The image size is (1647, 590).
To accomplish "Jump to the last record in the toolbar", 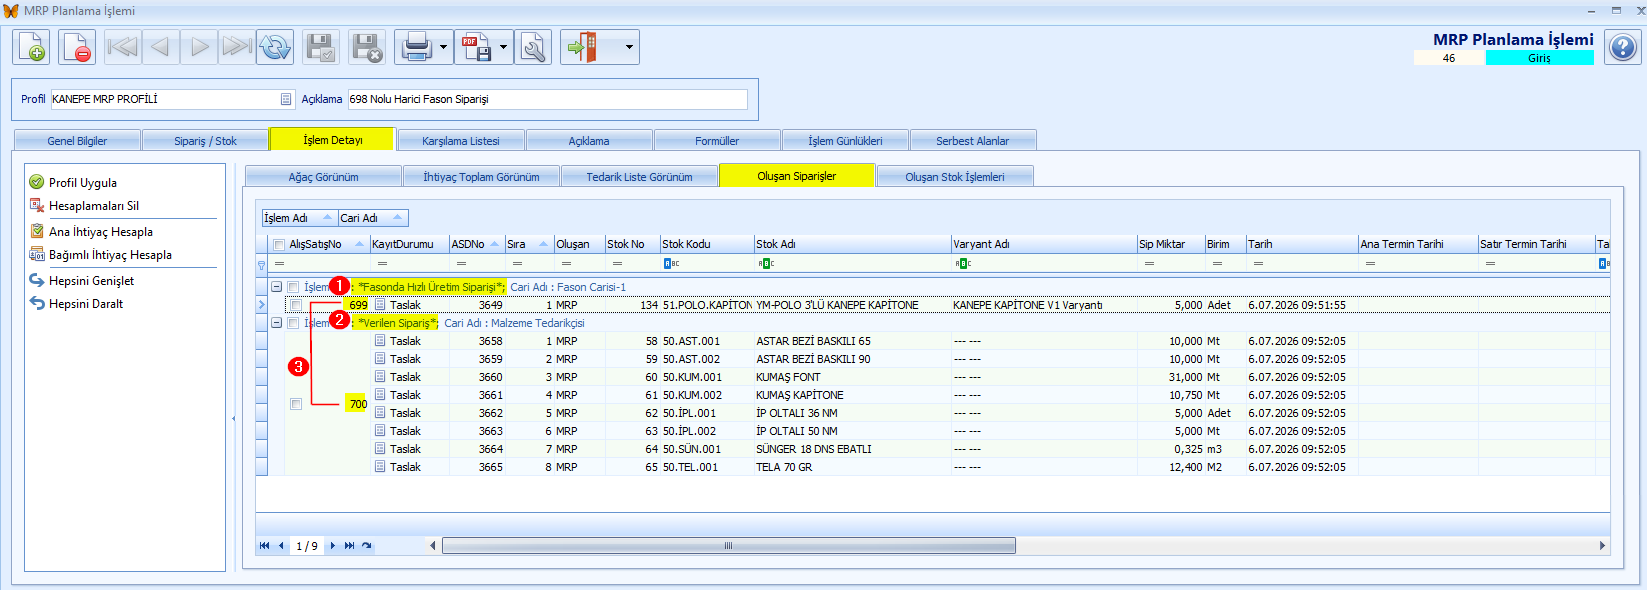I will click(x=237, y=47).
